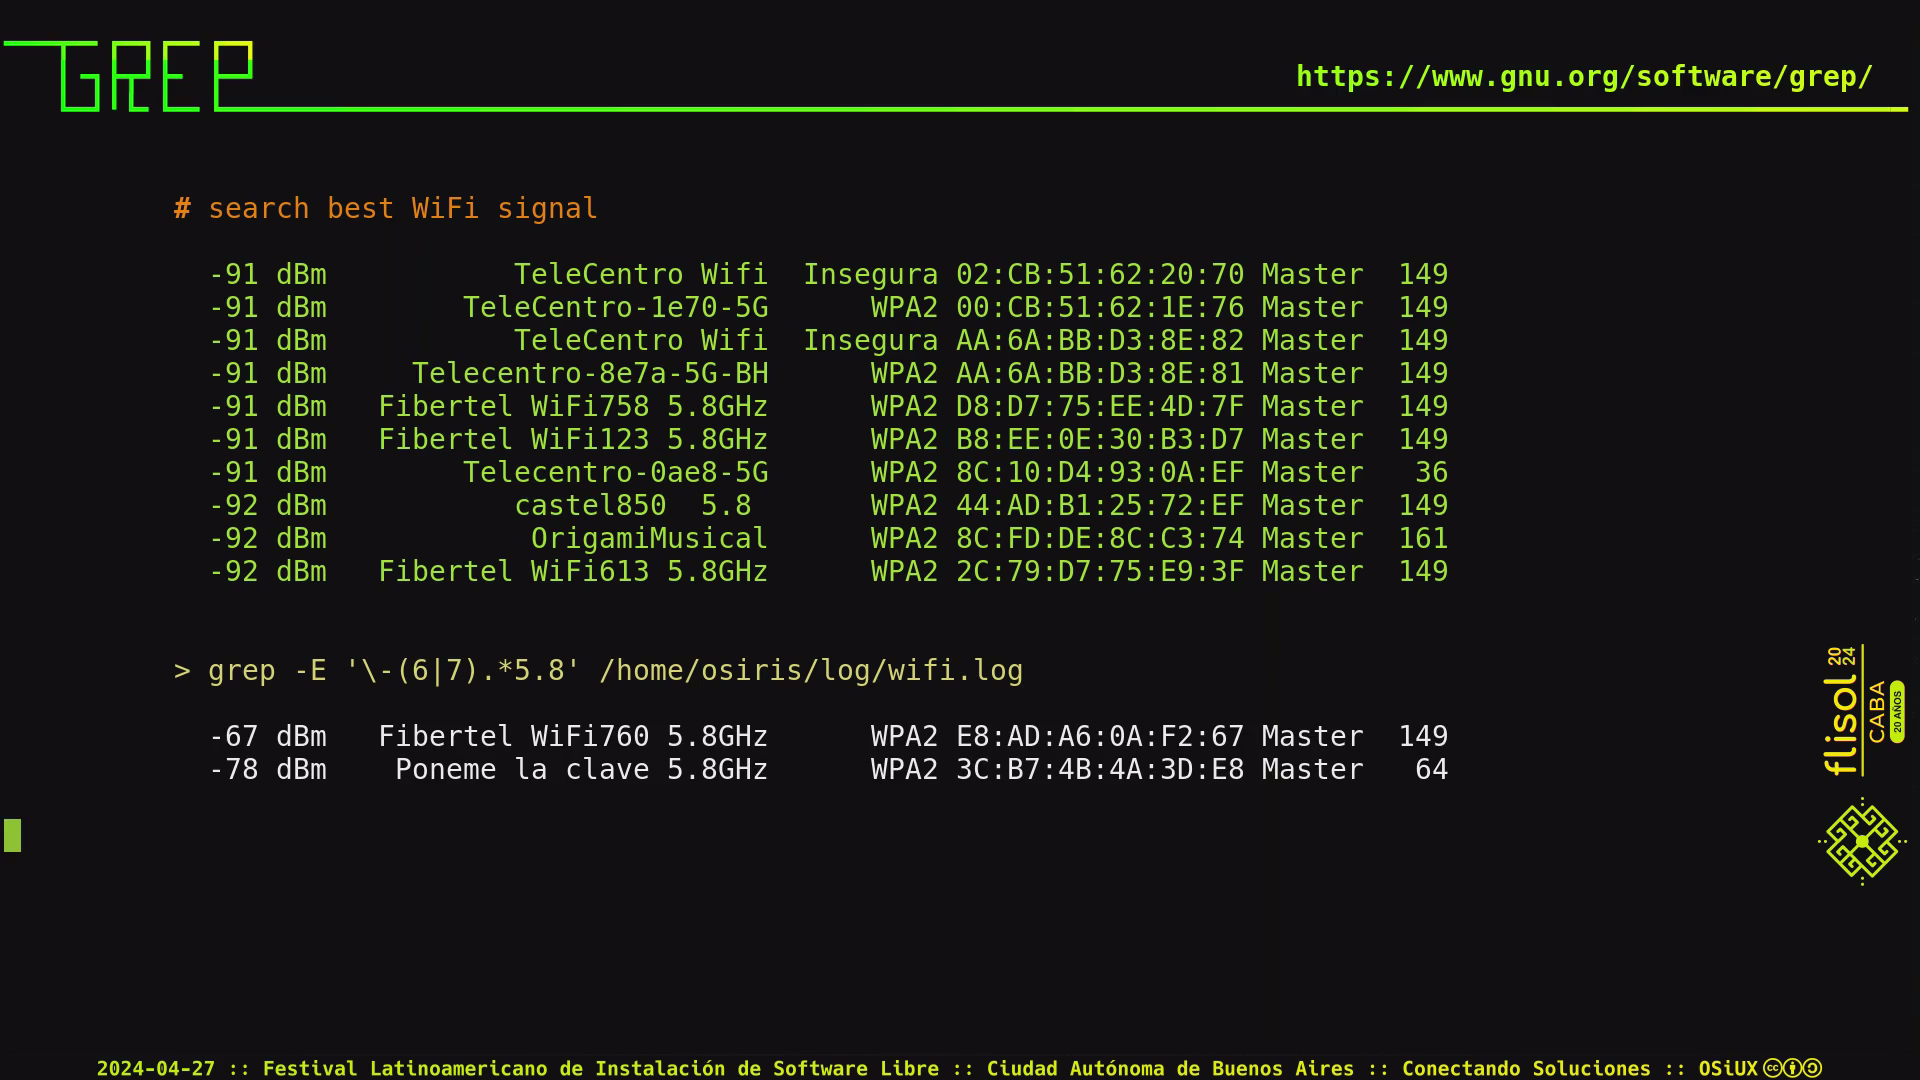Click MAC address E8:AD:A6:0A:F2:67
Screen dimensions: 1920x1080
click(1100, 736)
